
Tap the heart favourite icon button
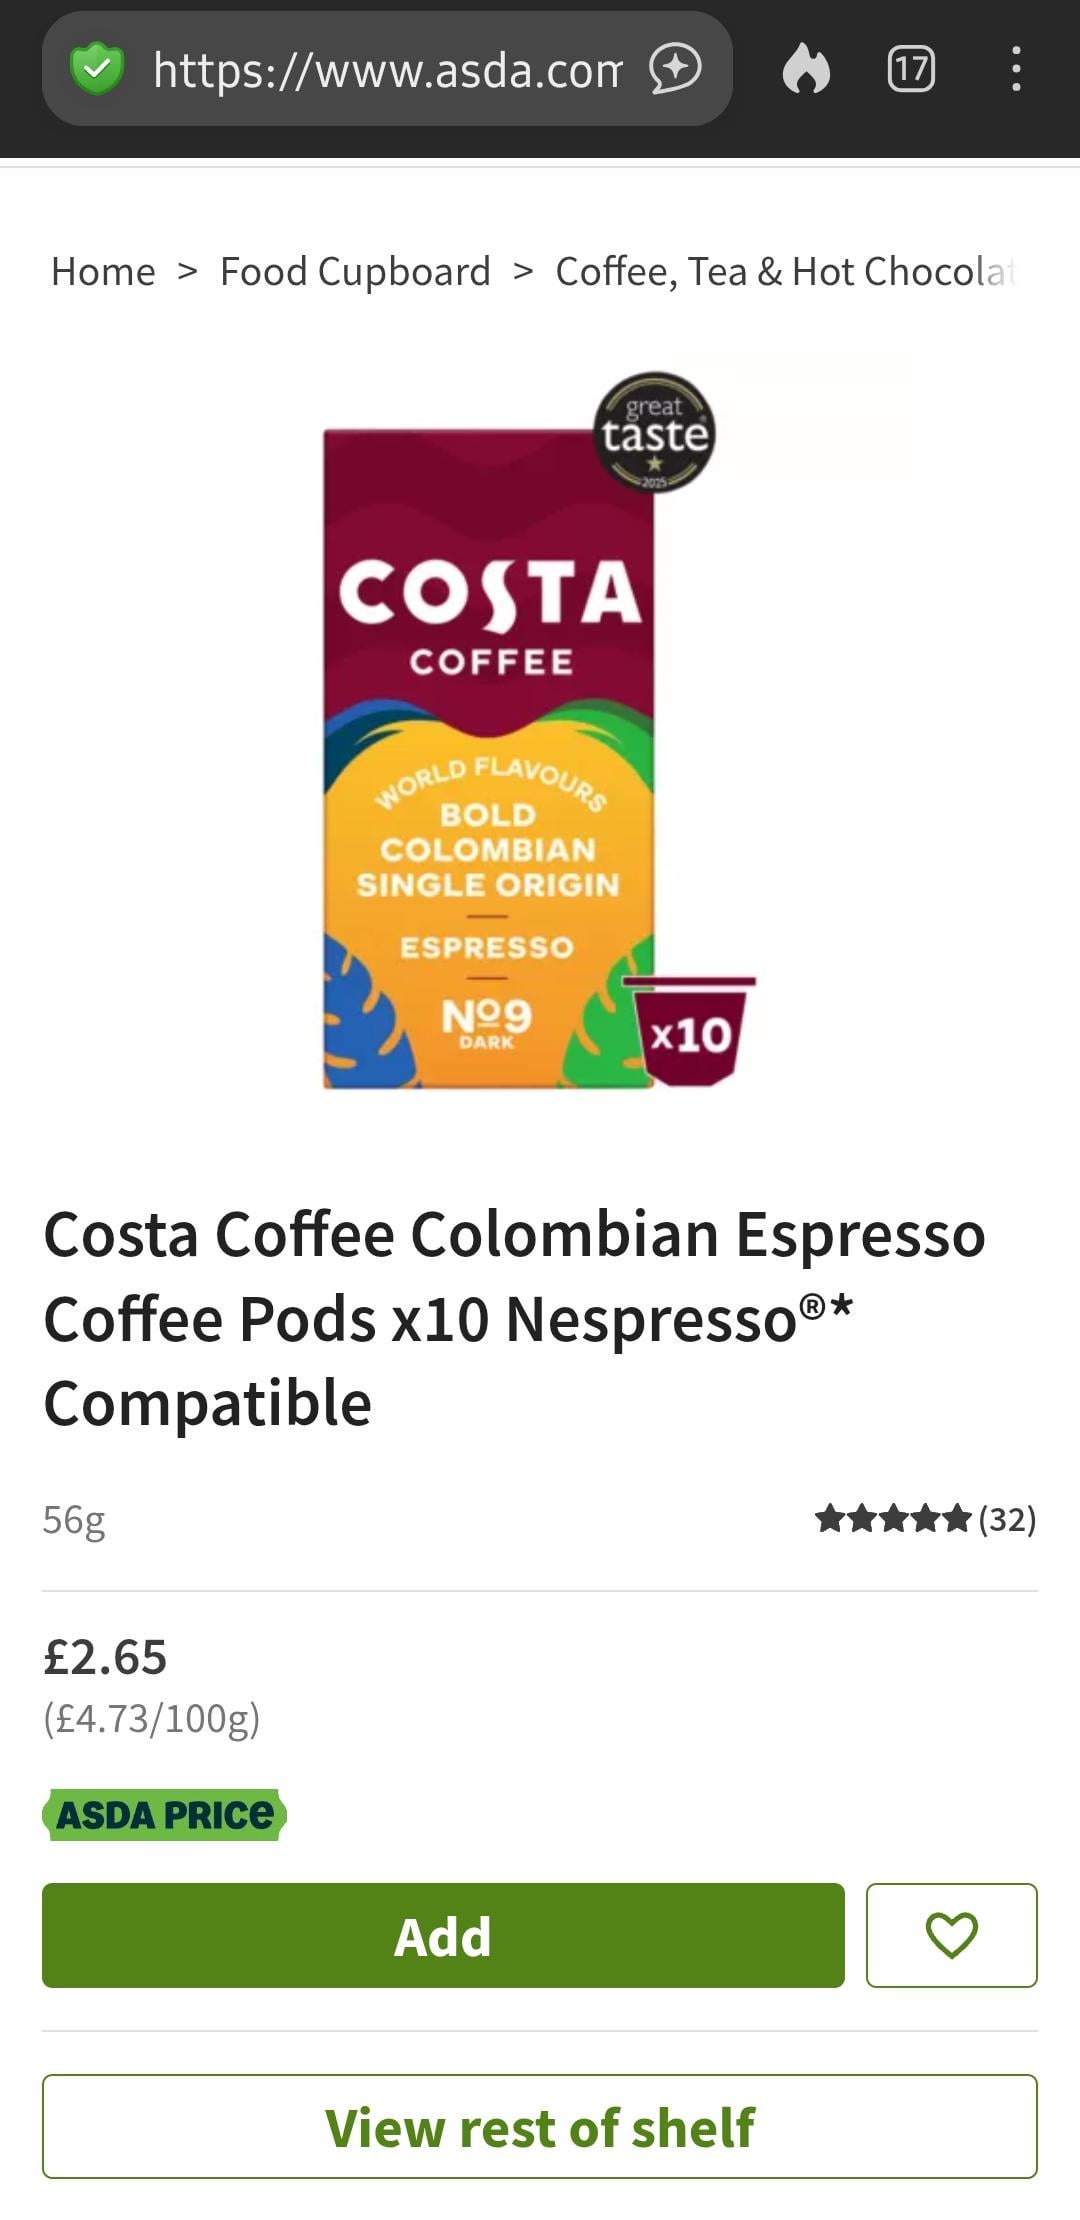click(x=951, y=1935)
